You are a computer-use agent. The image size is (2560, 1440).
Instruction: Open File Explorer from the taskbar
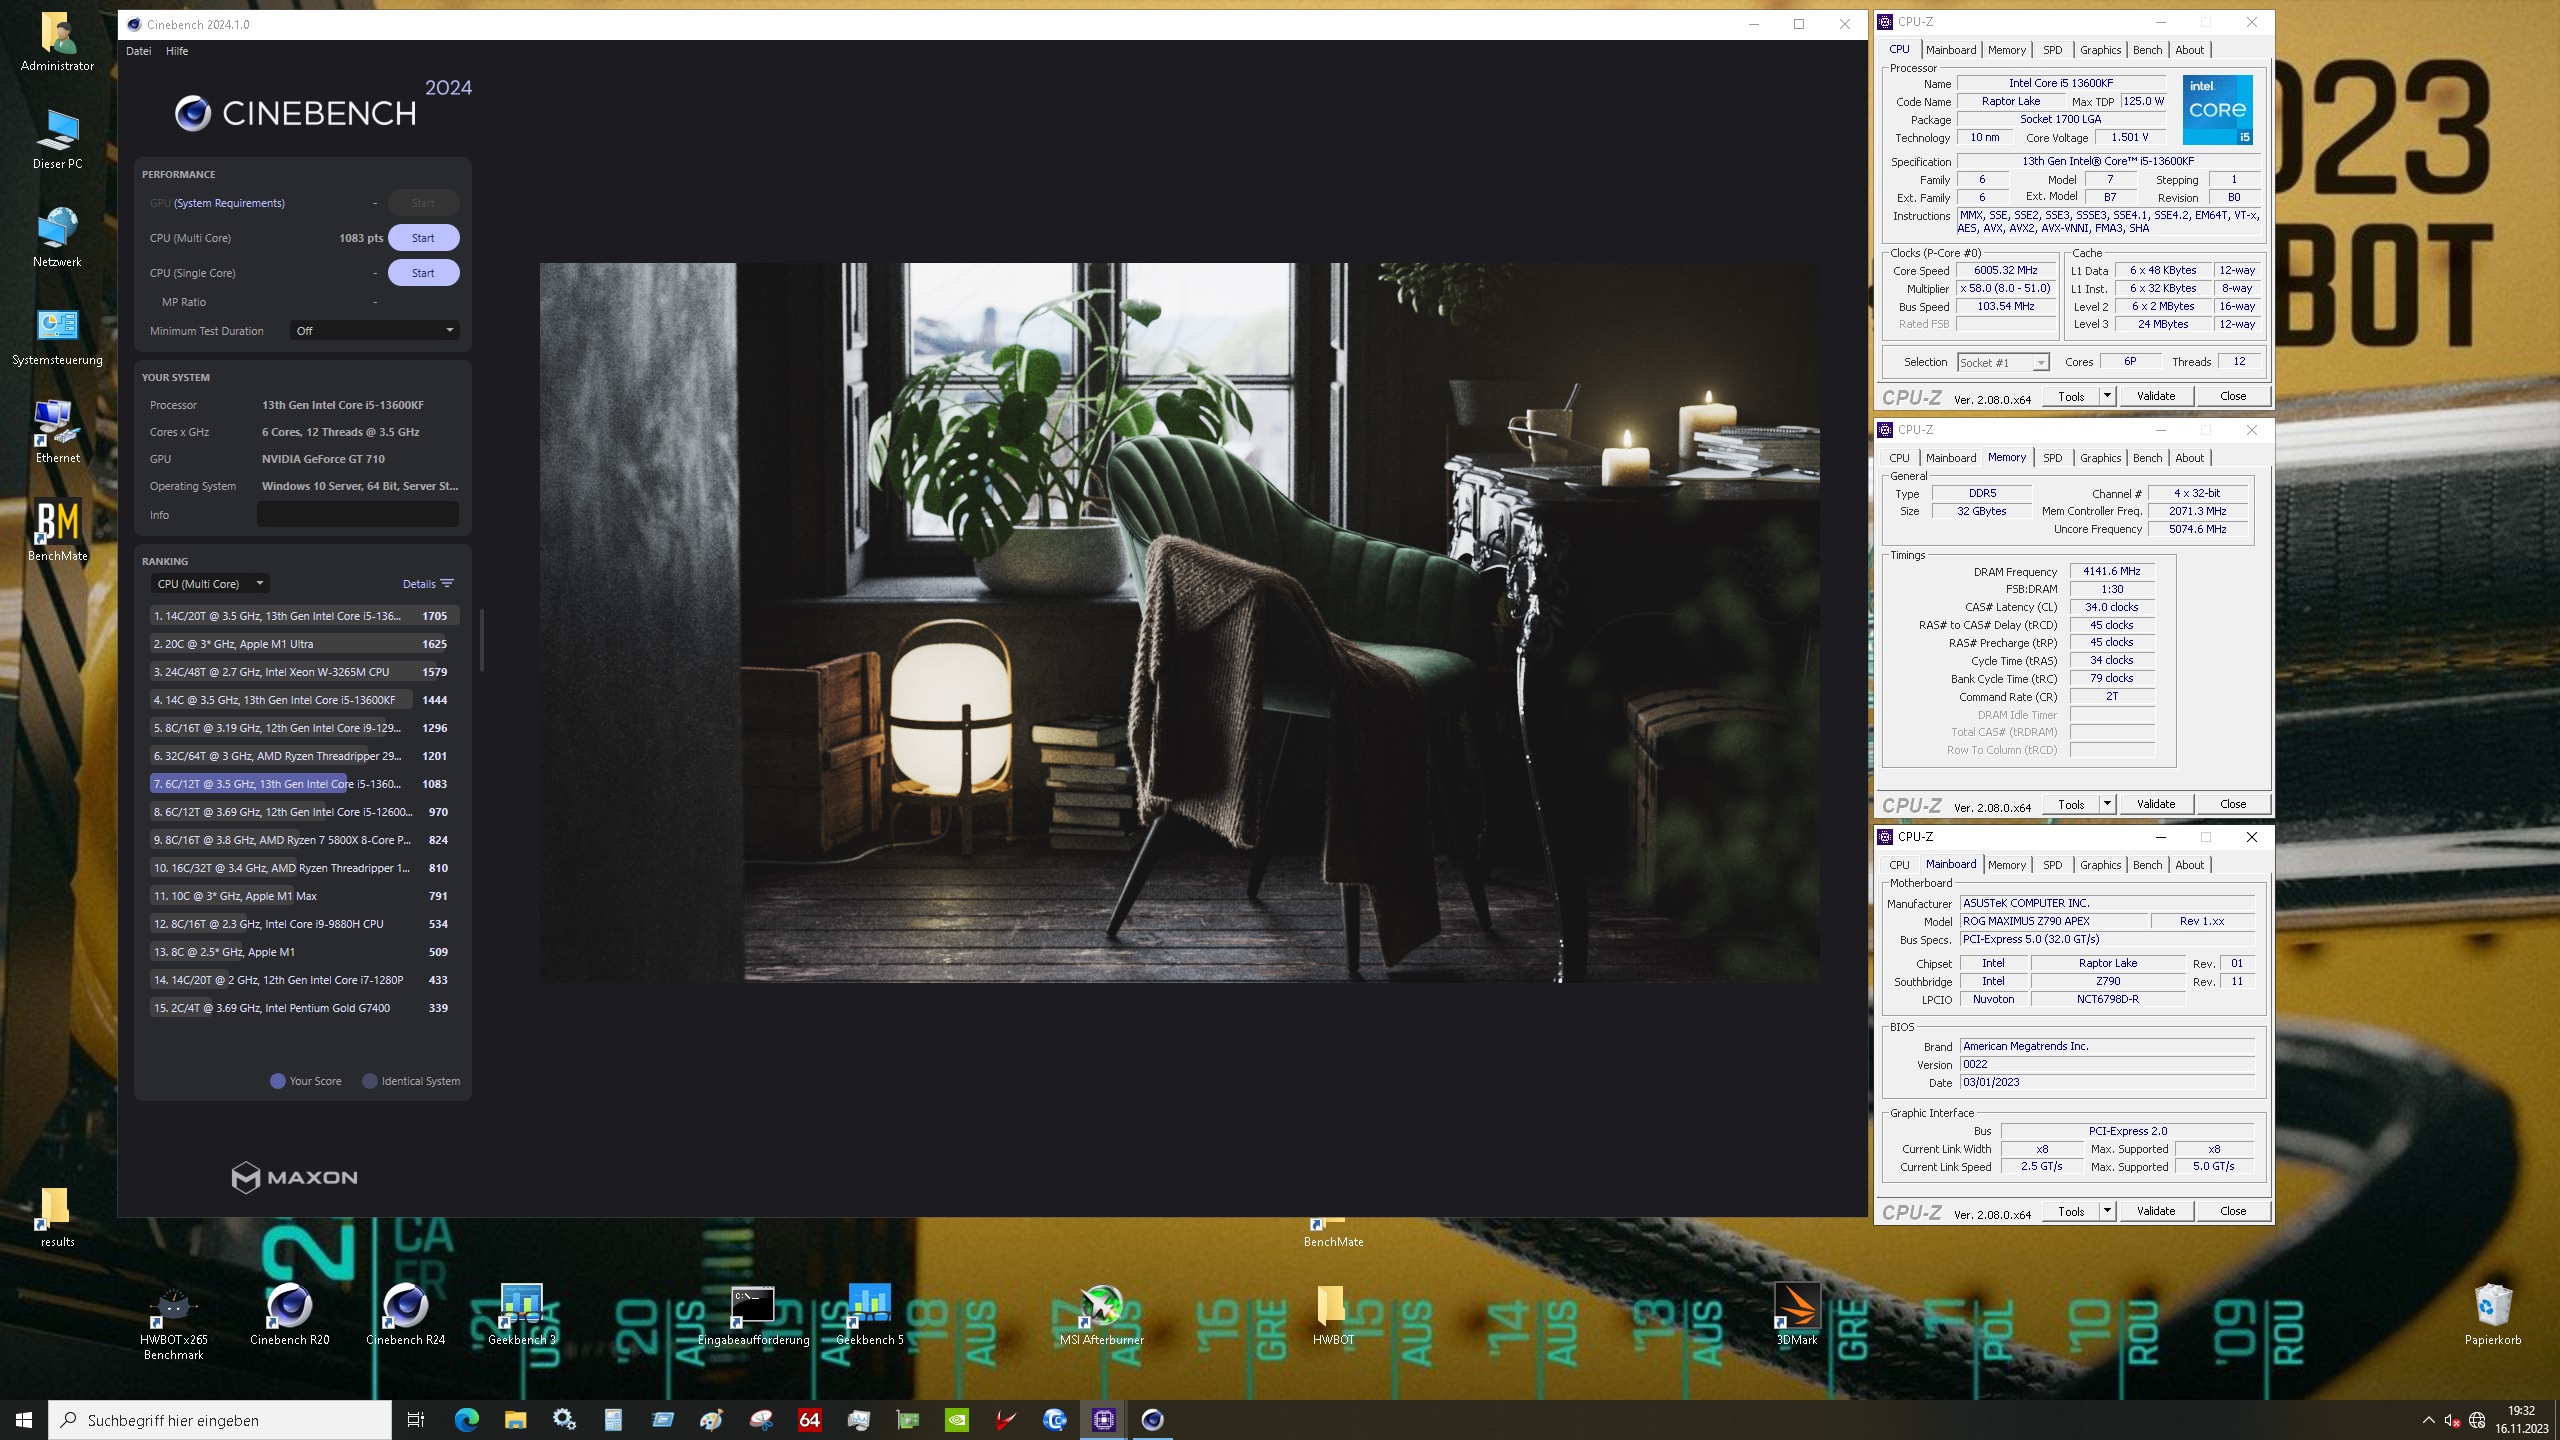[x=515, y=1419]
